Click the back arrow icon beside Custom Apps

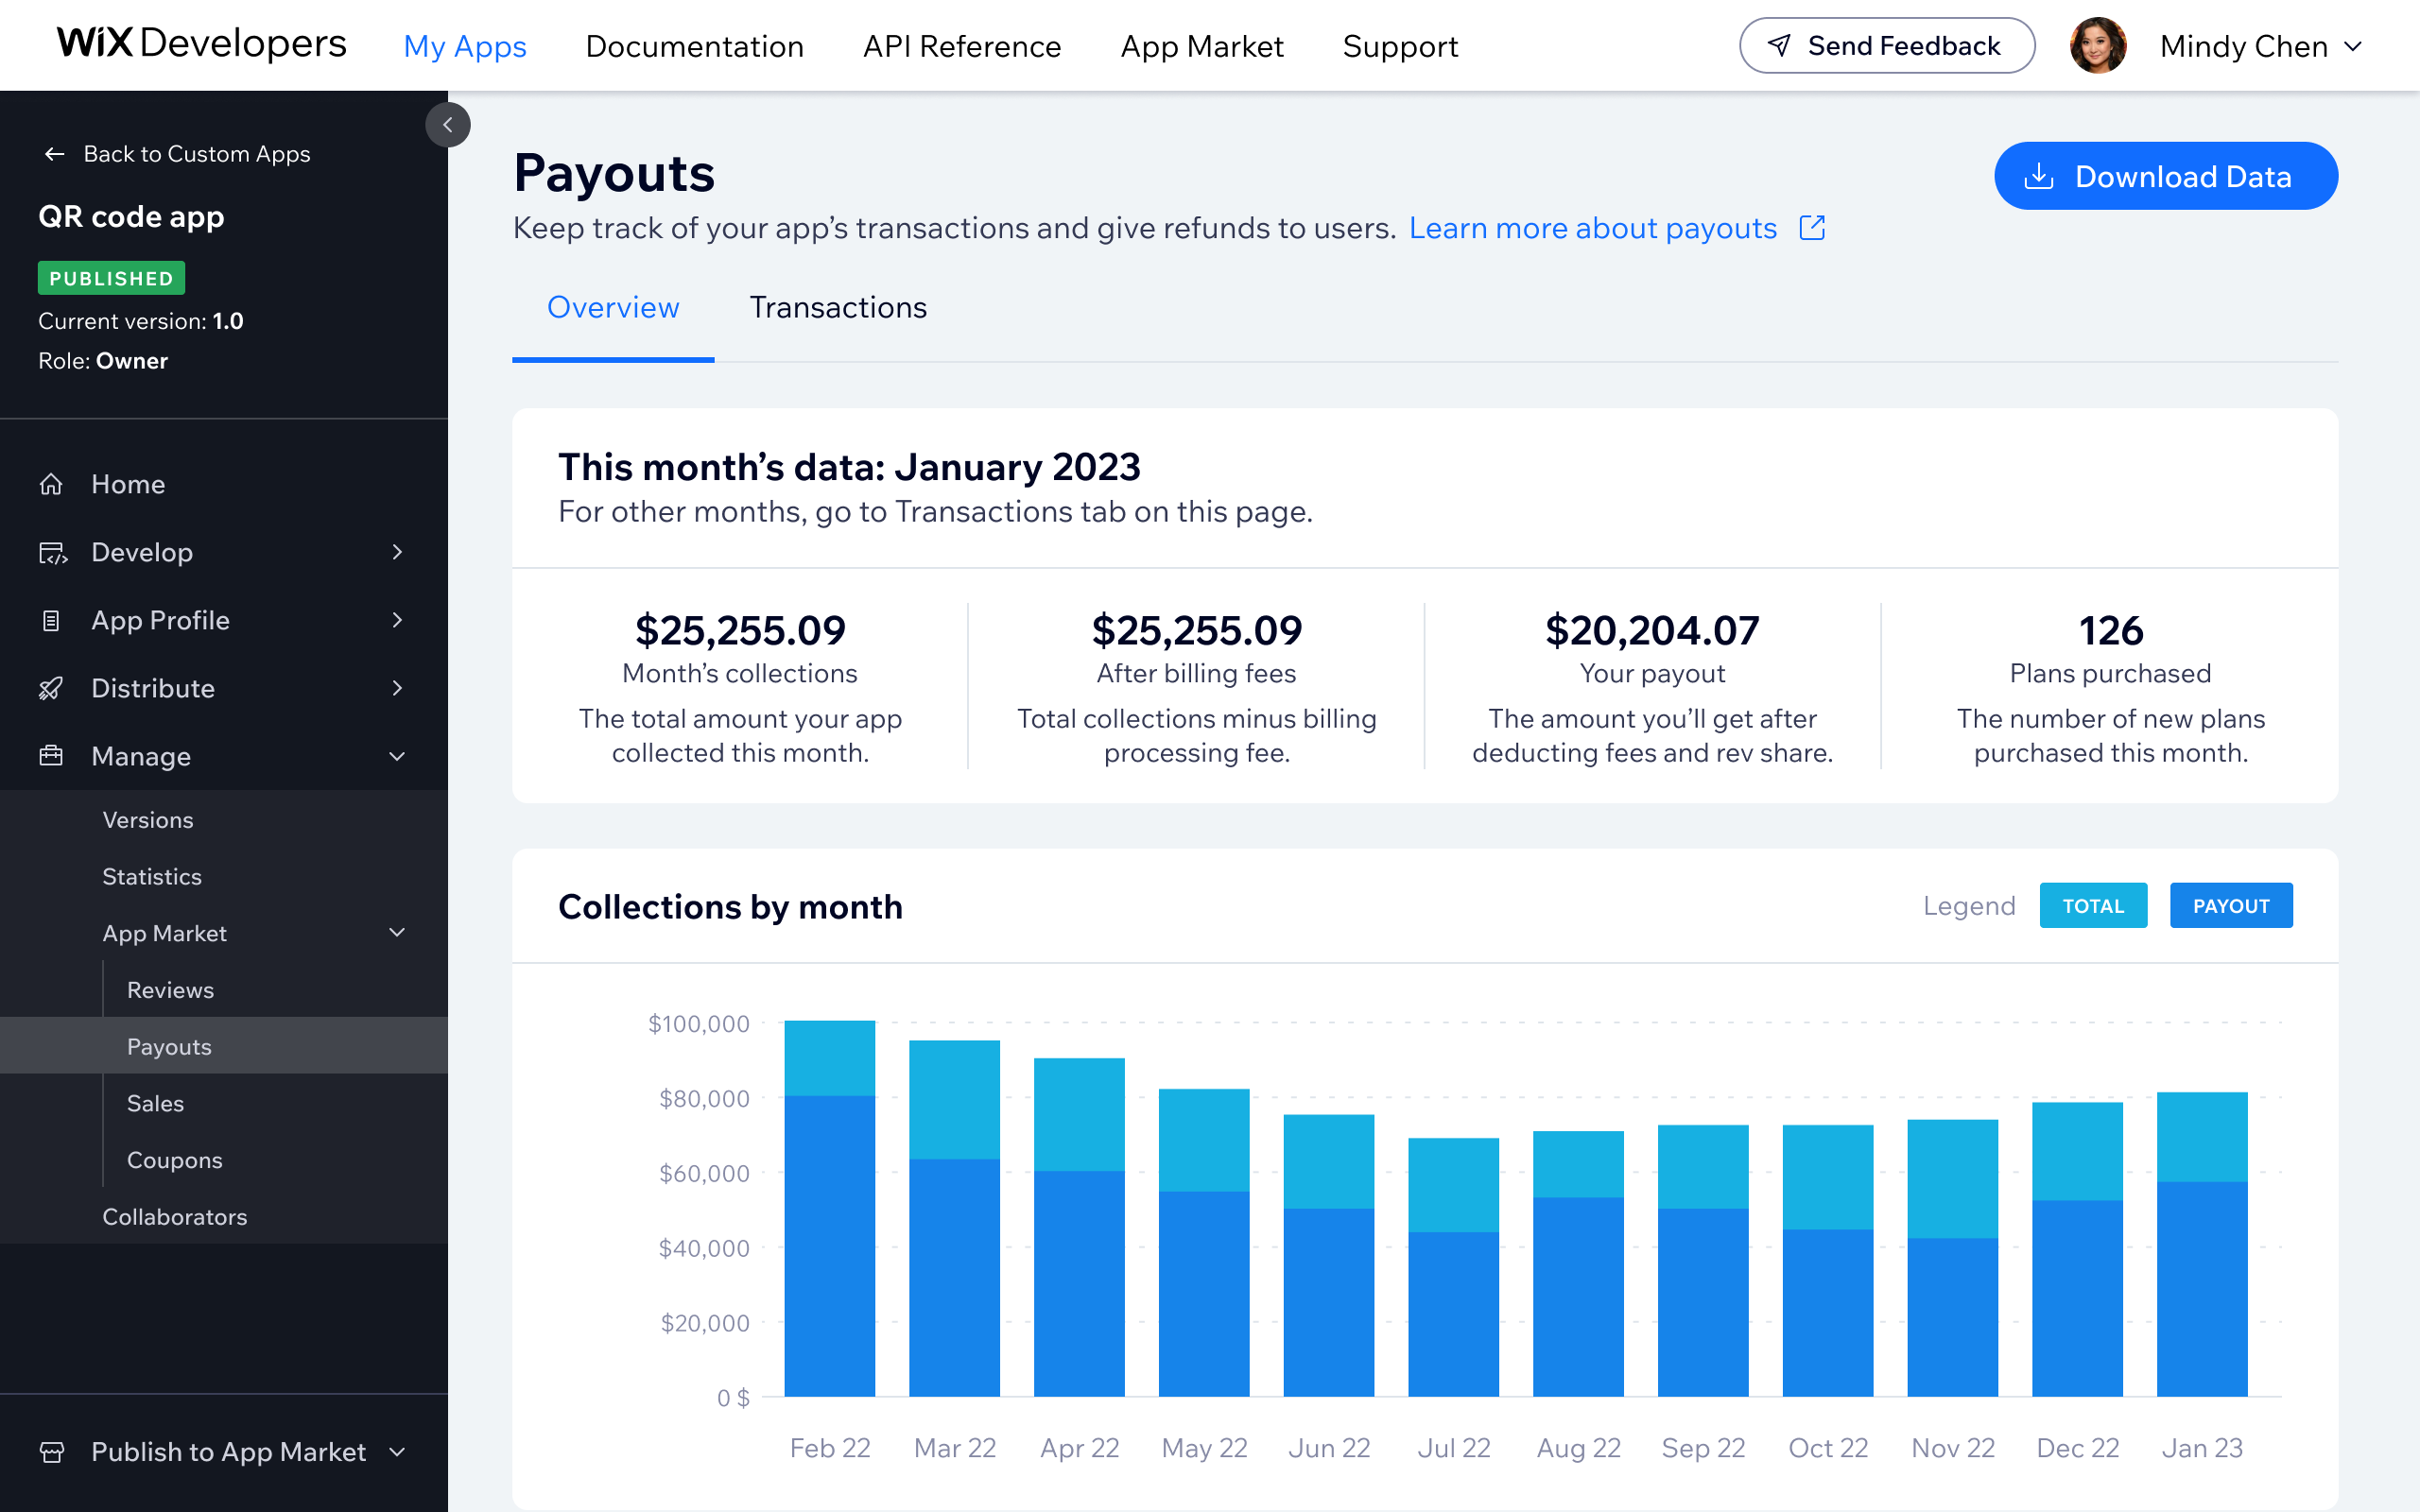click(x=55, y=154)
